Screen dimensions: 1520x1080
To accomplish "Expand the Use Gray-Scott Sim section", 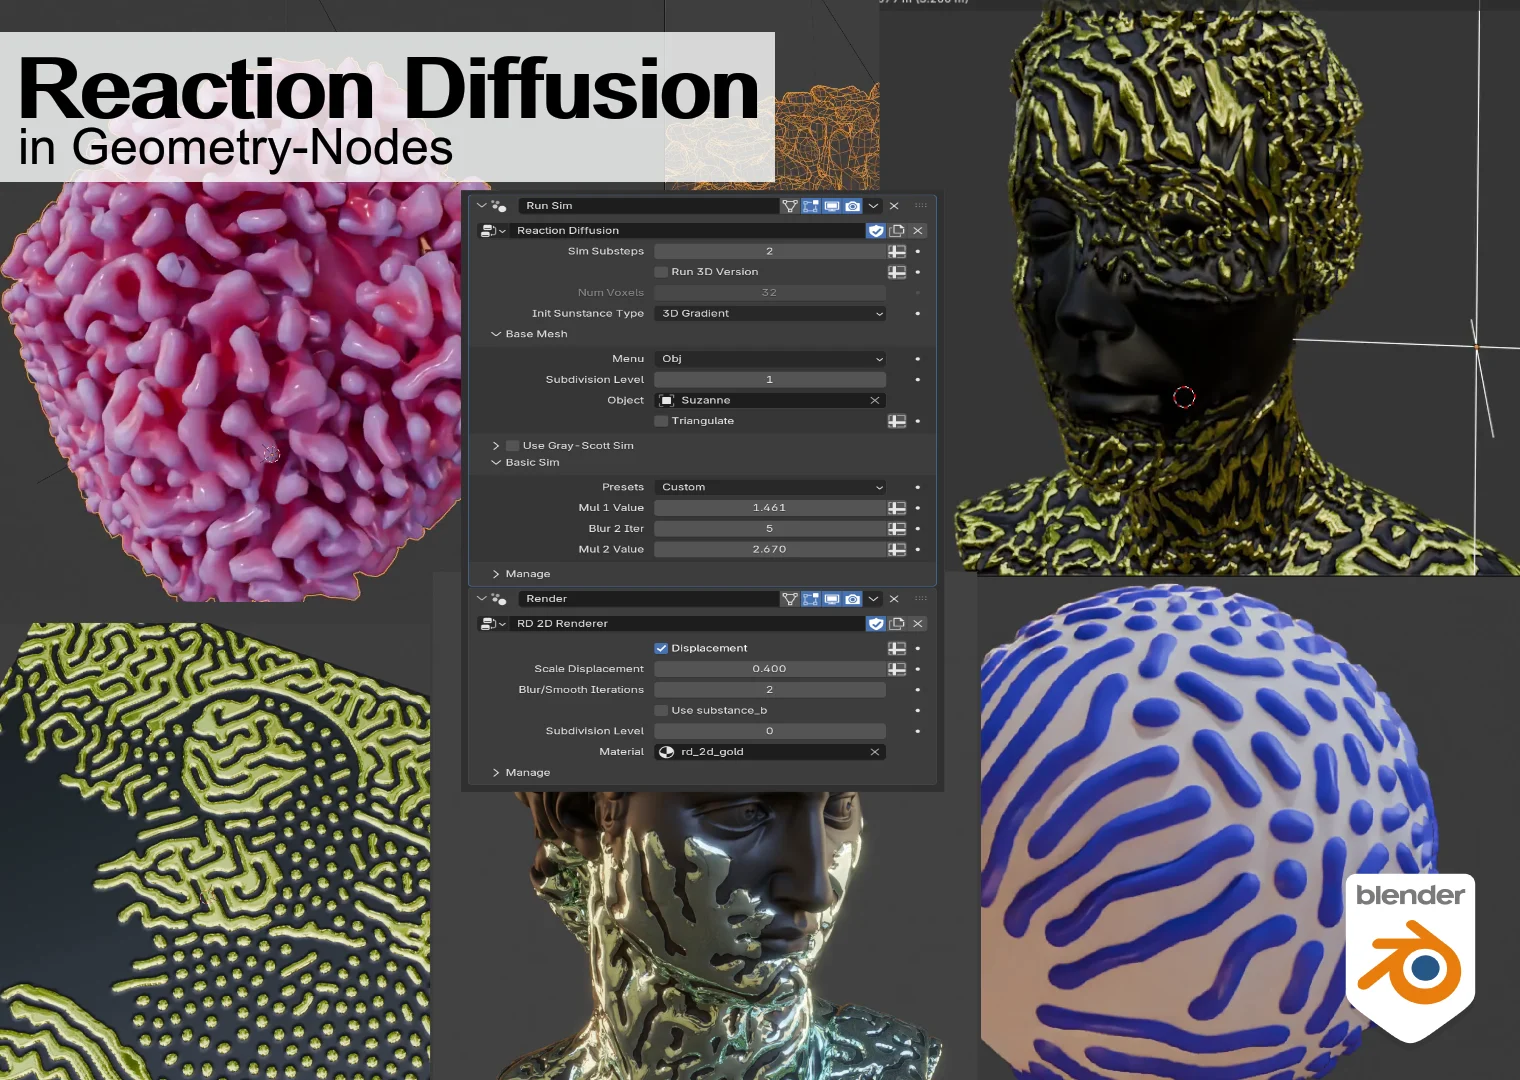I will pyautogui.click(x=496, y=446).
